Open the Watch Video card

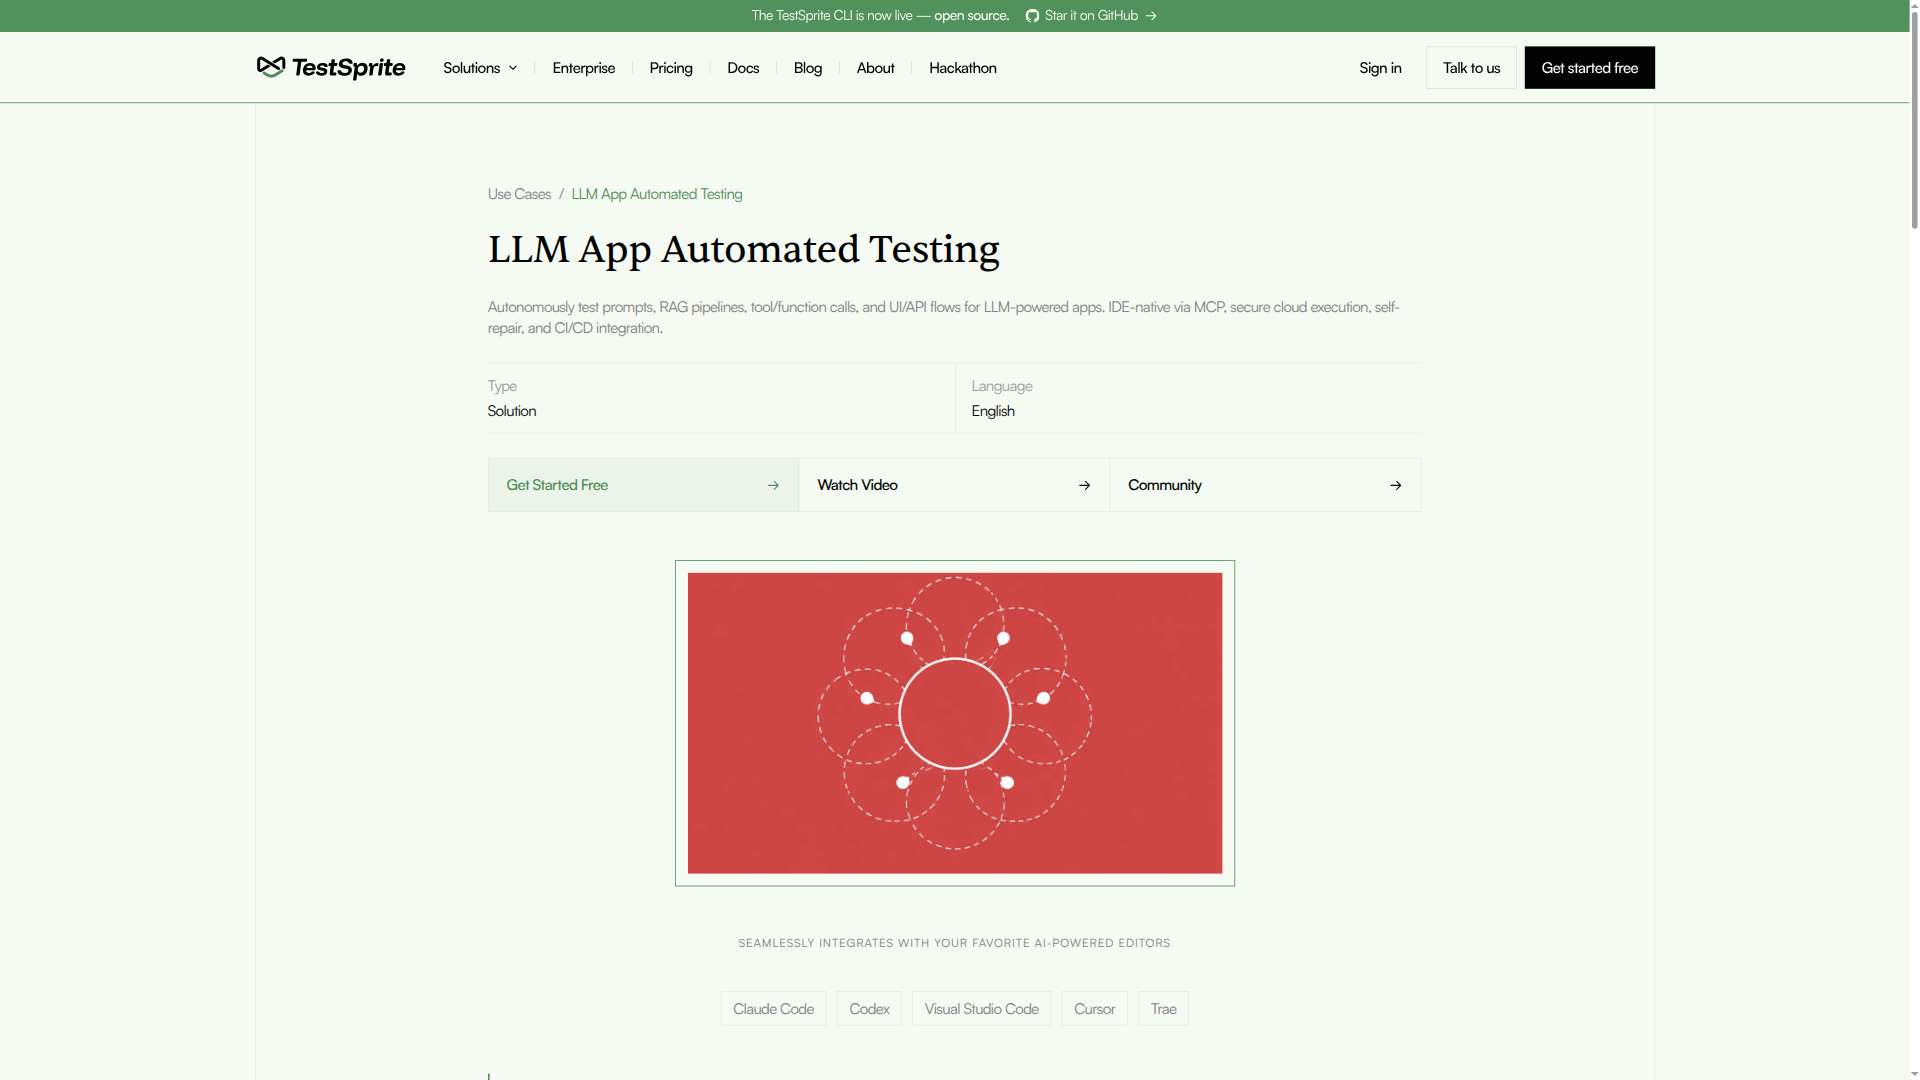[954, 485]
